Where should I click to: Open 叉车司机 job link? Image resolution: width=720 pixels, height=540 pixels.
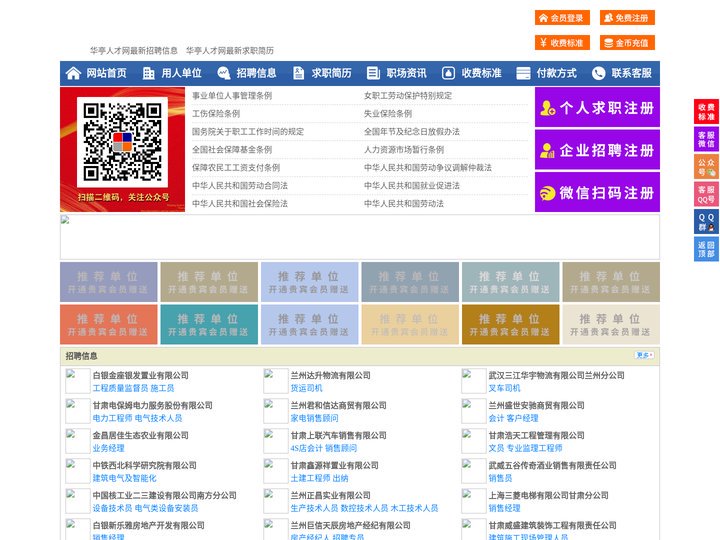[504, 388]
